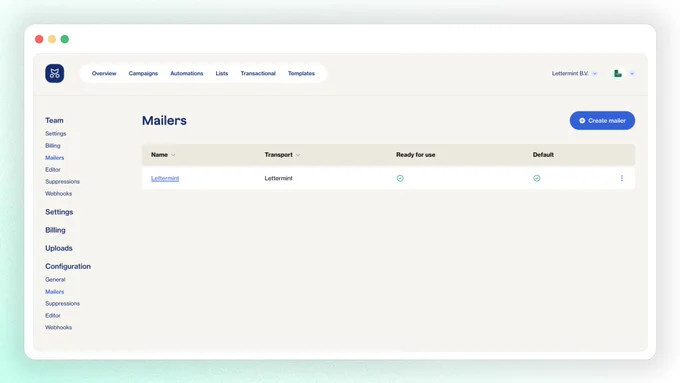Screen dimensions: 680x383
Task: Go to the Overview tab
Action: pos(104,73)
